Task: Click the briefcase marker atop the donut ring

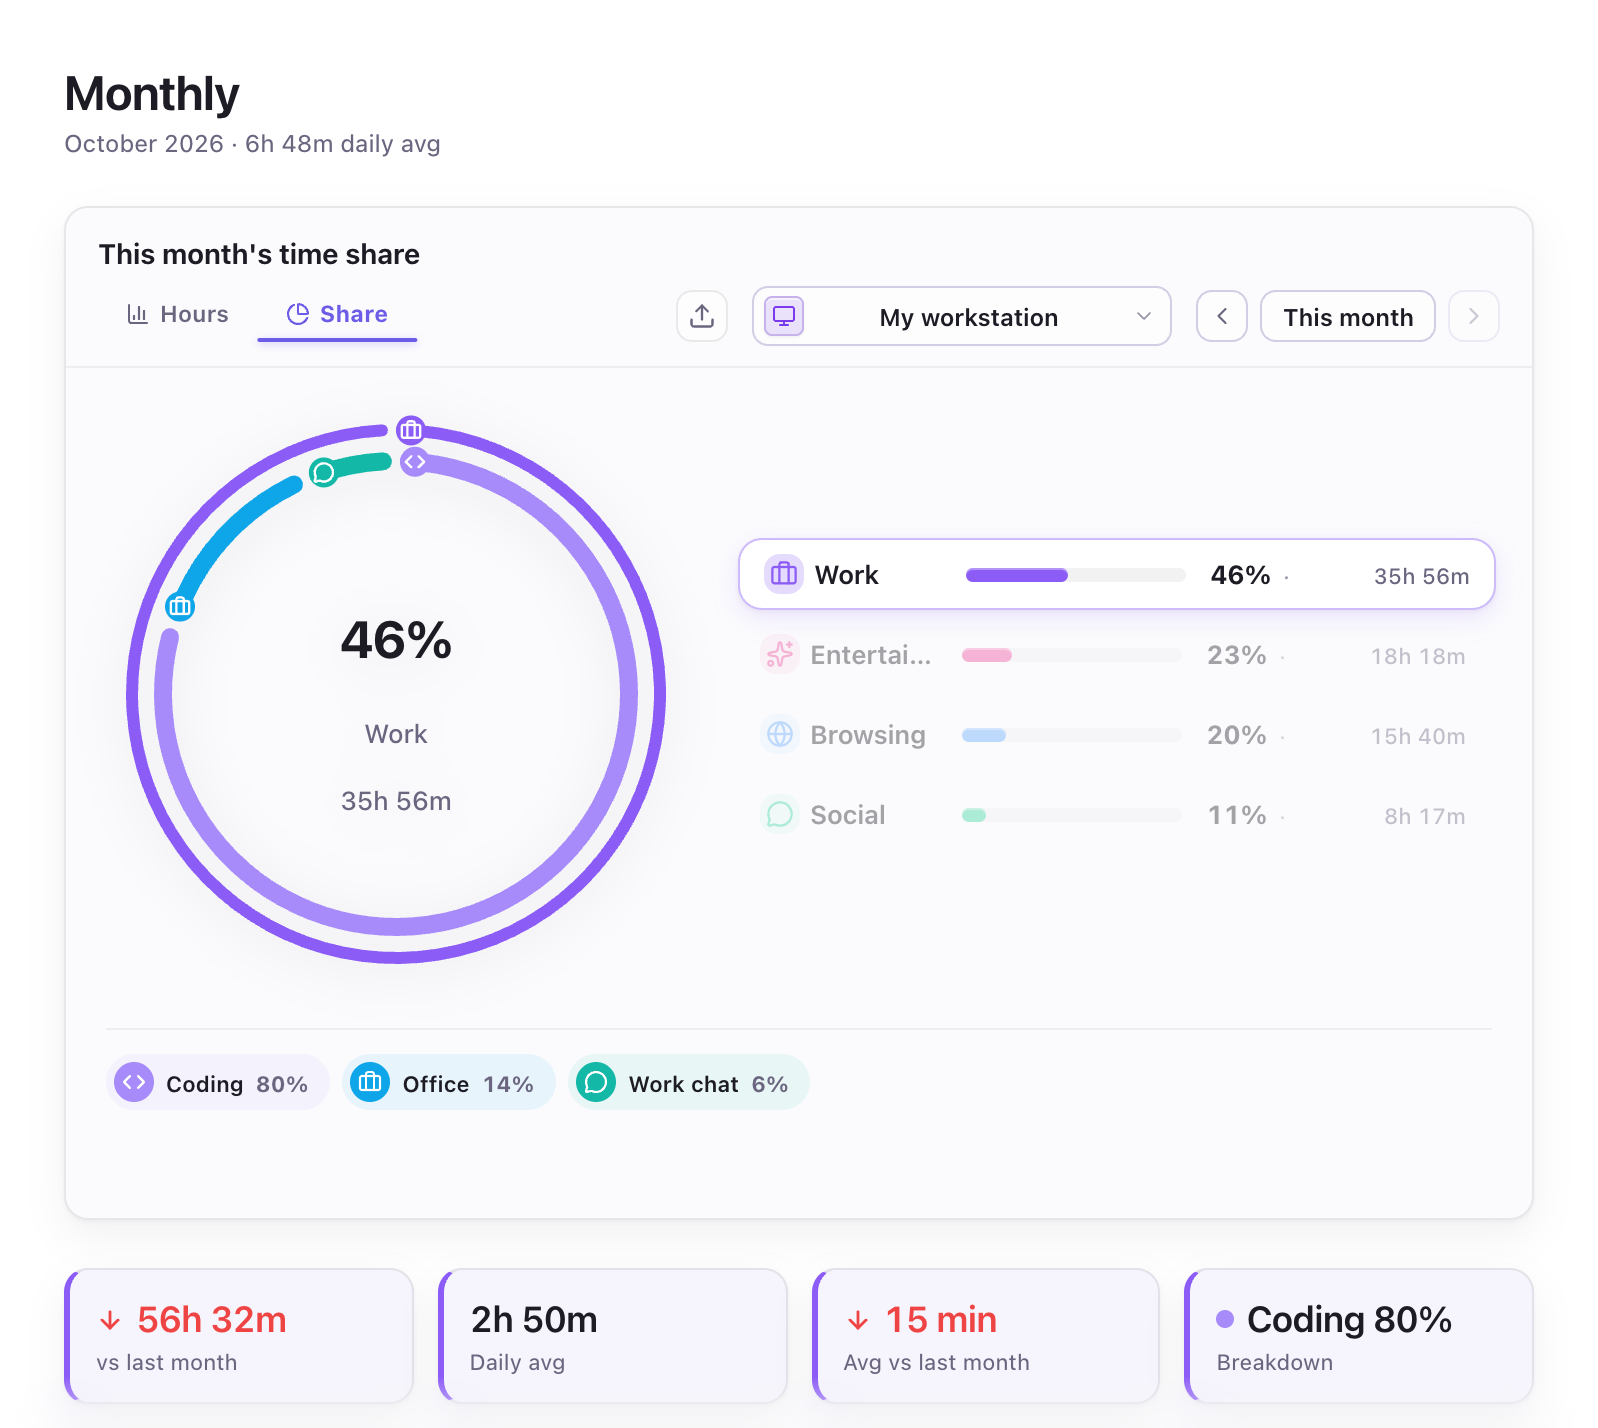Action: coord(410,430)
